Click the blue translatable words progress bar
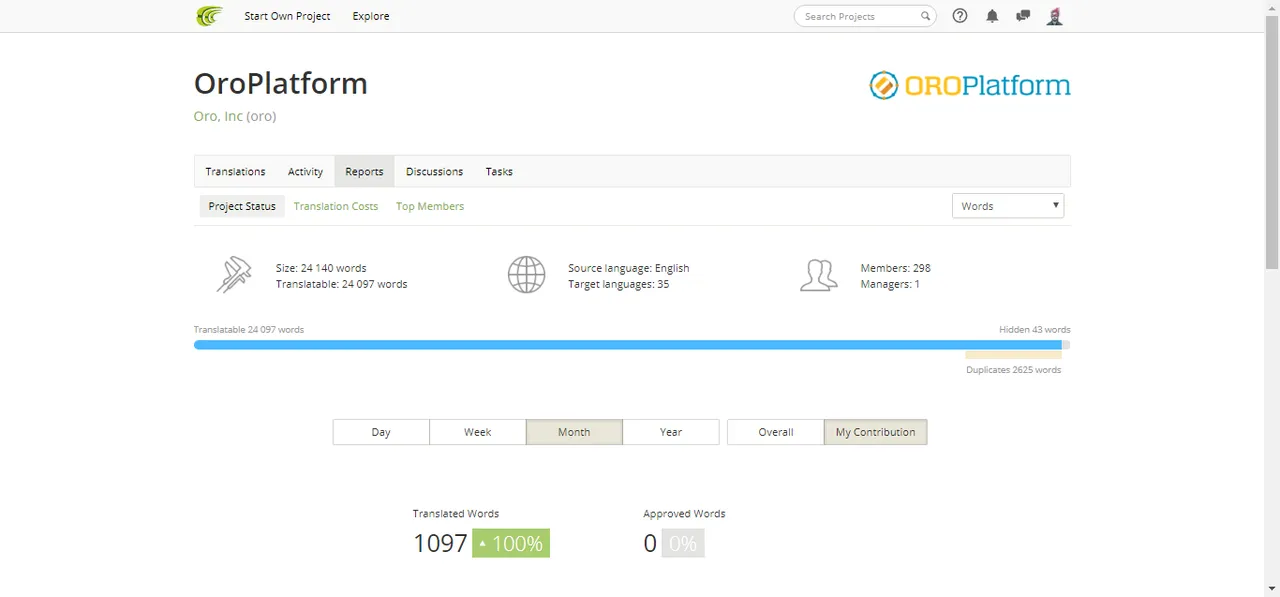The height and width of the screenshot is (597, 1280). (628, 345)
